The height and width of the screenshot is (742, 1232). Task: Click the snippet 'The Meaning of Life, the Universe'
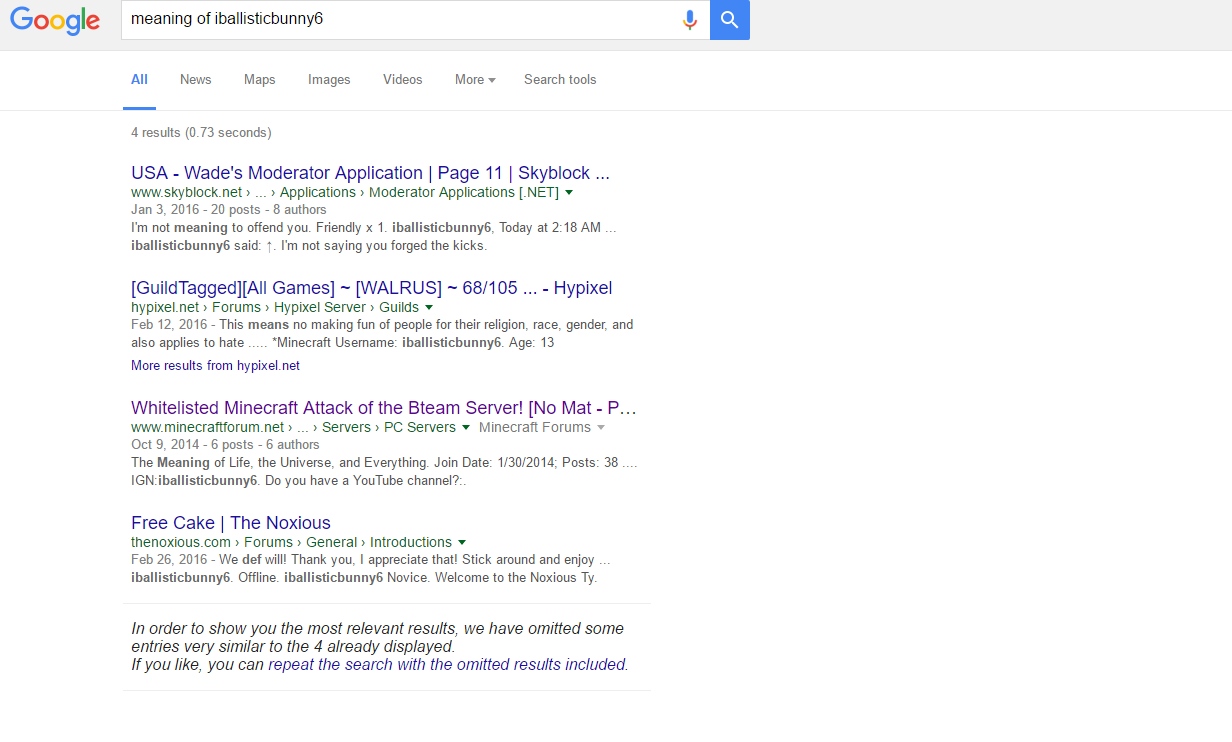point(384,472)
